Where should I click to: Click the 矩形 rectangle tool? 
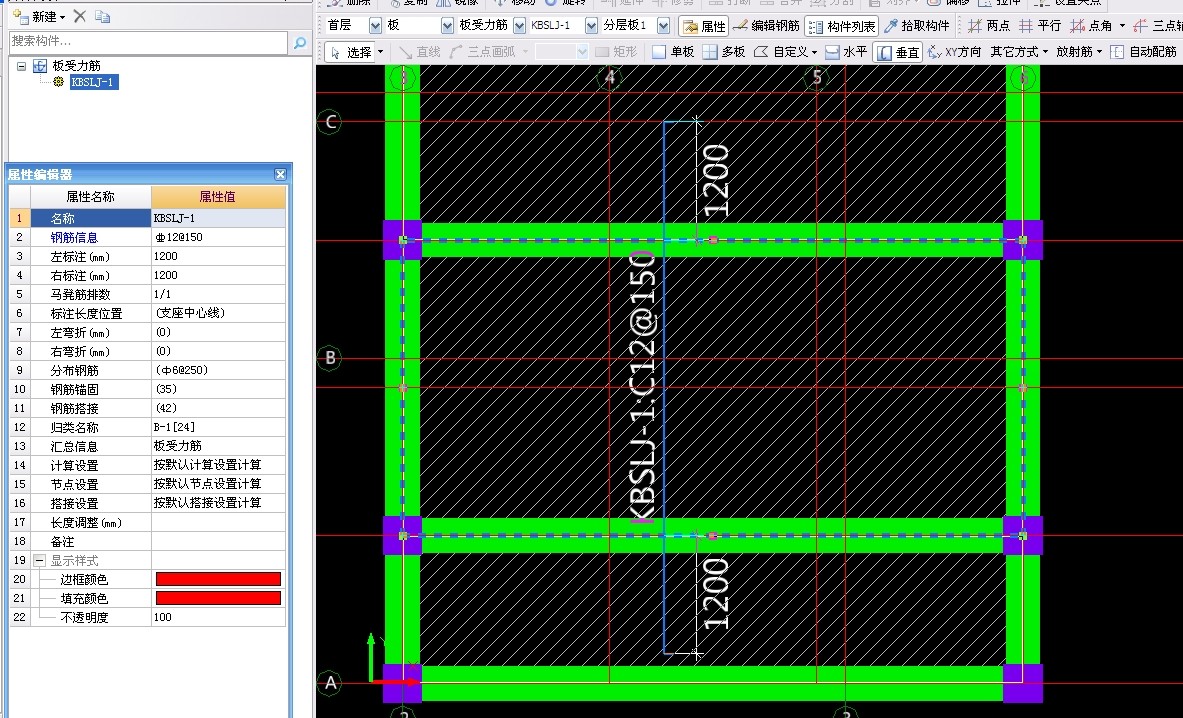[x=616, y=52]
